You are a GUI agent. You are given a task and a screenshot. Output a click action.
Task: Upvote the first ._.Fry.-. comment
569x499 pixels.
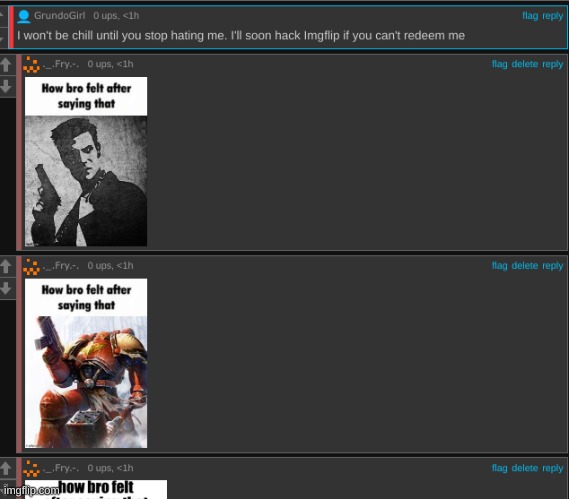[6, 65]
